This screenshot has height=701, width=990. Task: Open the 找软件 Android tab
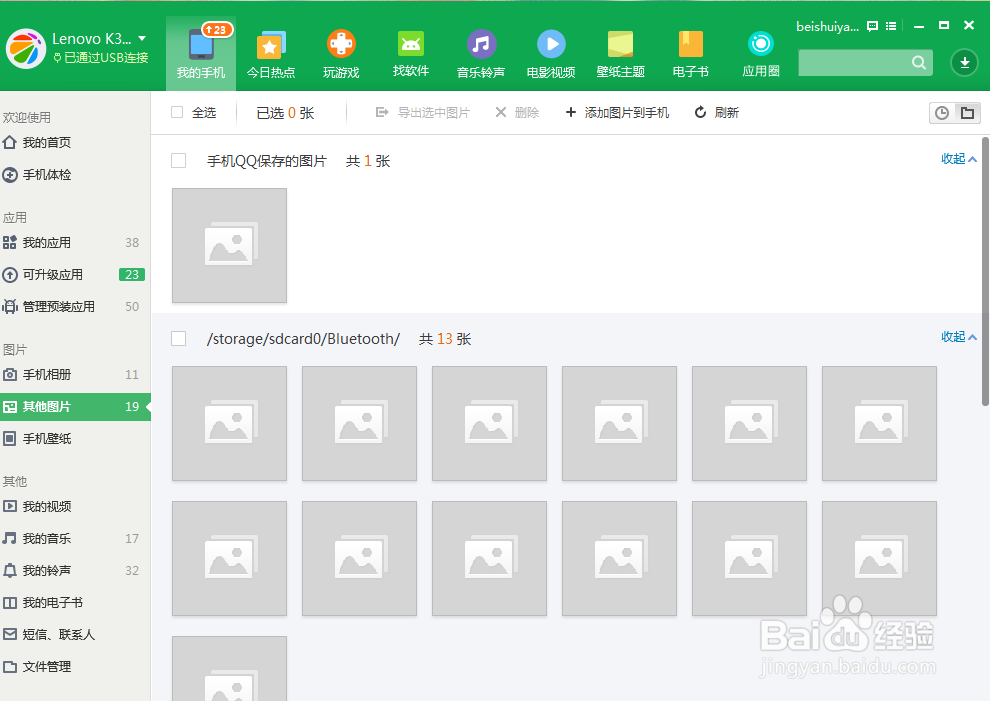click(411, 54)
